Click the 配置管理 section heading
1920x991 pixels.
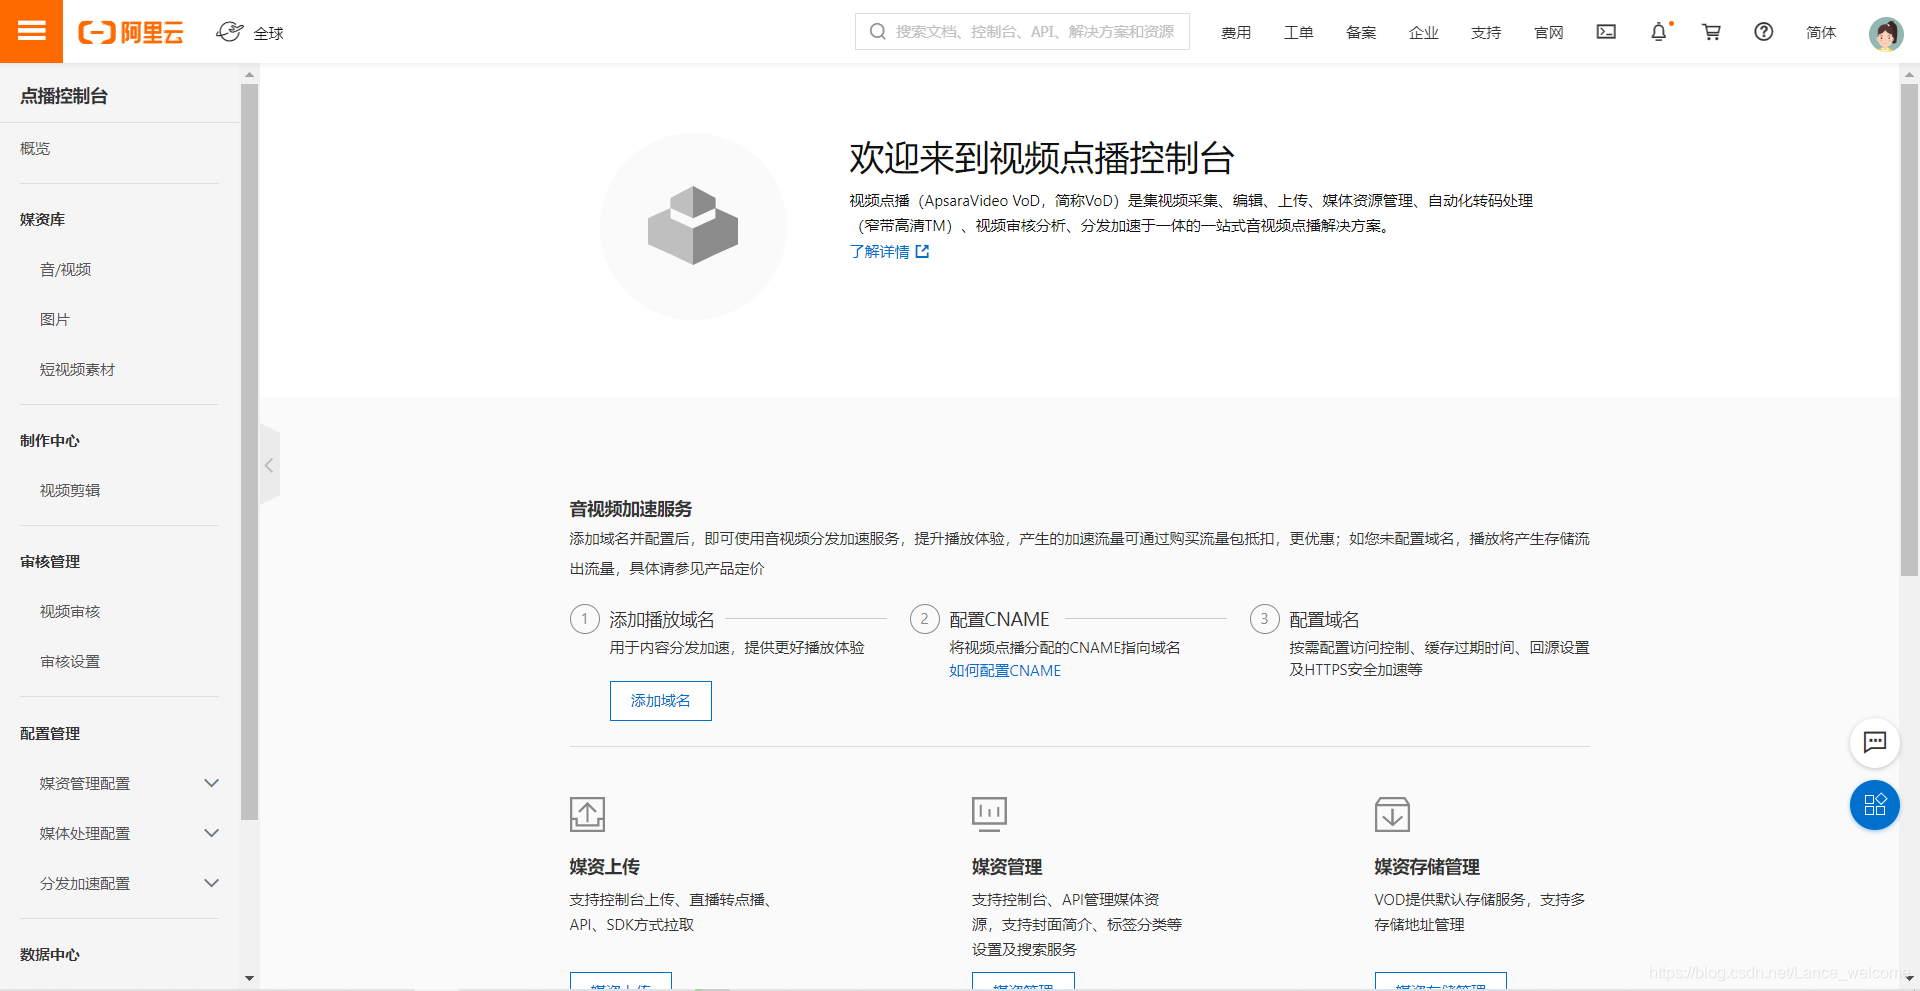click(x=50, y=734)
